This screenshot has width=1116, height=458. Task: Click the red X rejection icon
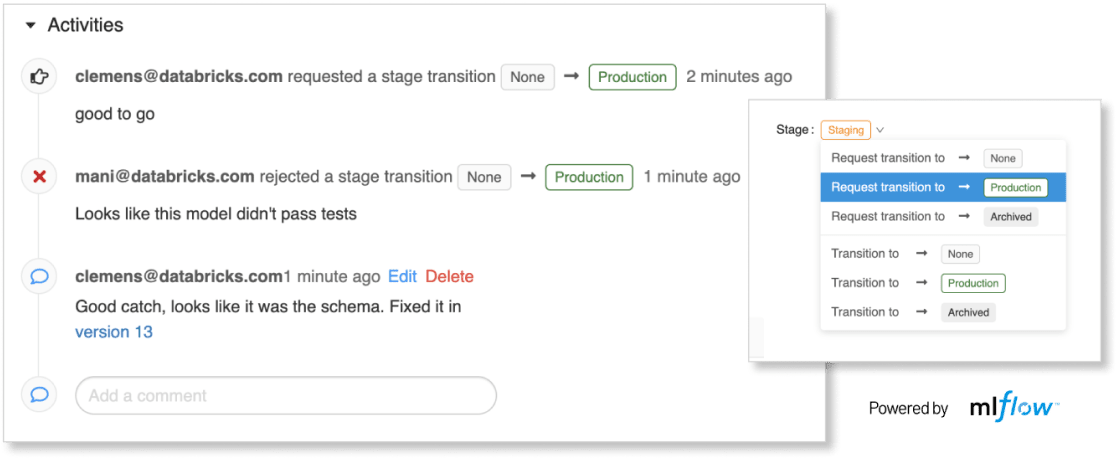point(40,177)
